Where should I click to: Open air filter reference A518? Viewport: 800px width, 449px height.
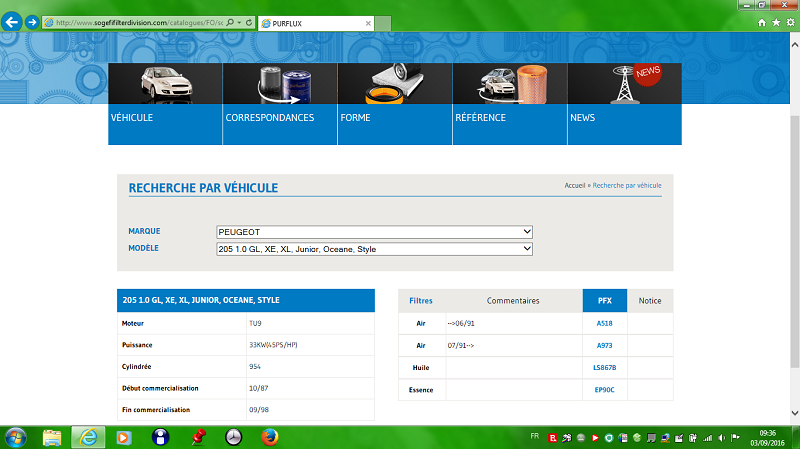[x=605, y=323]
